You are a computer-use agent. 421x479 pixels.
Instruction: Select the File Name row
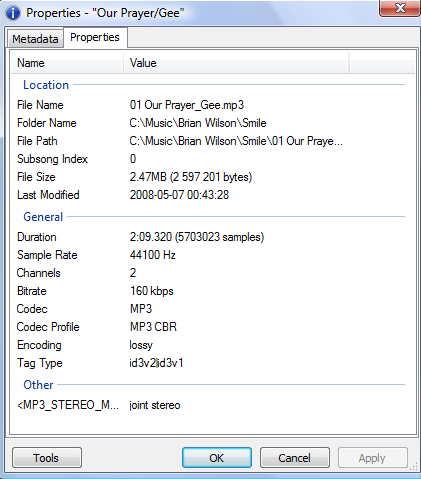213,105
